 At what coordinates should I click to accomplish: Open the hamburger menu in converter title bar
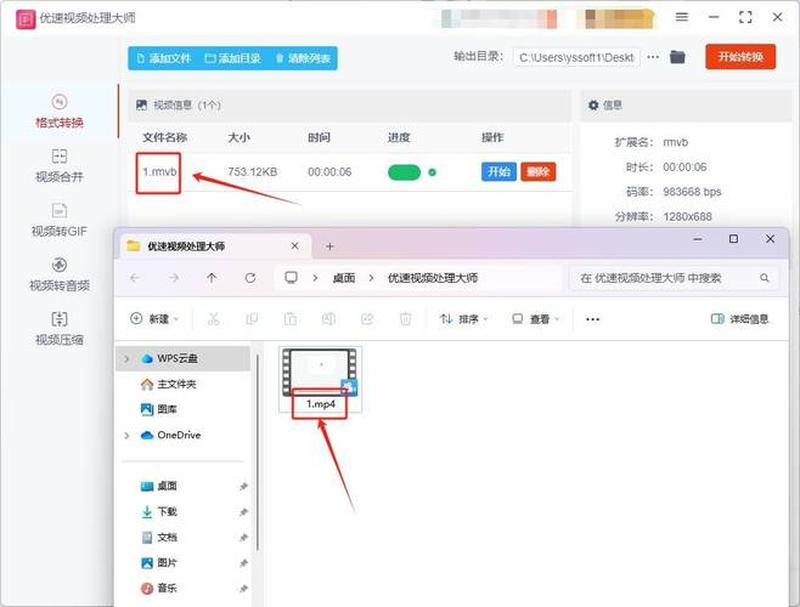point(682,17)
